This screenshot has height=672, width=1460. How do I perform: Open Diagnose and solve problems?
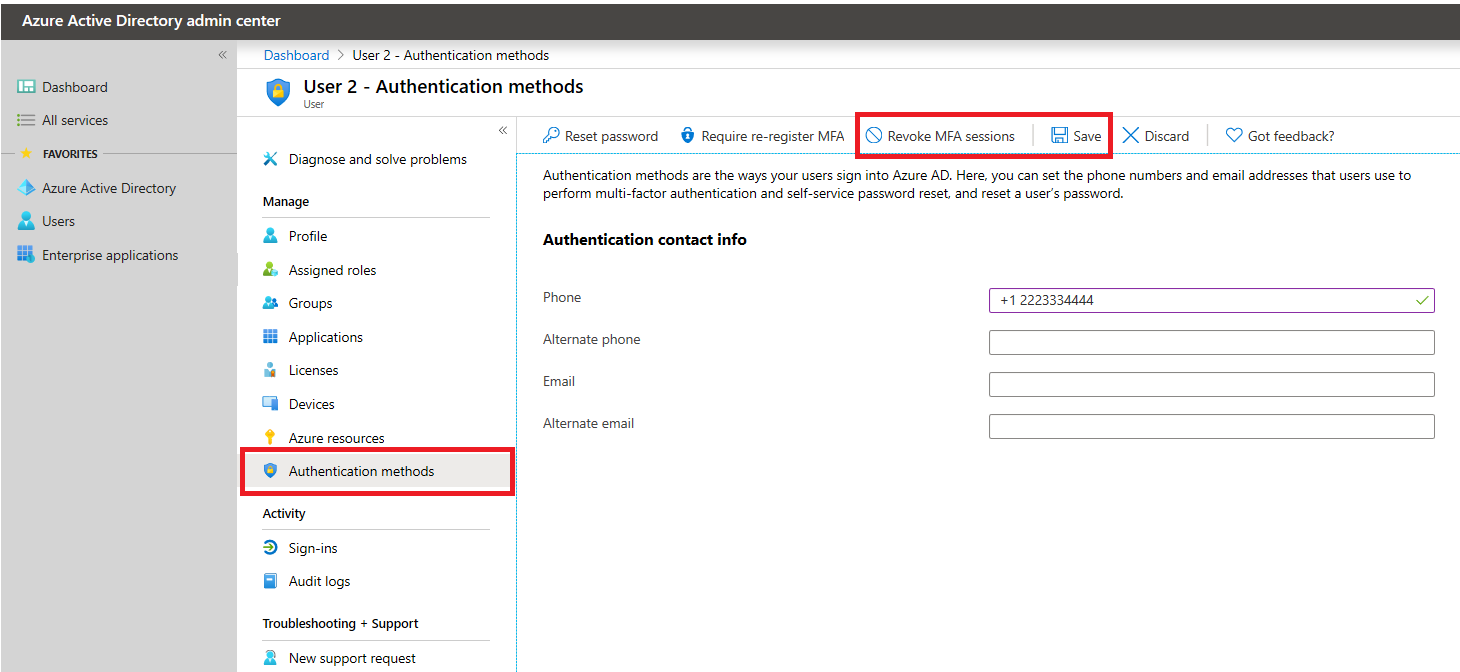[x=377, y=159]
